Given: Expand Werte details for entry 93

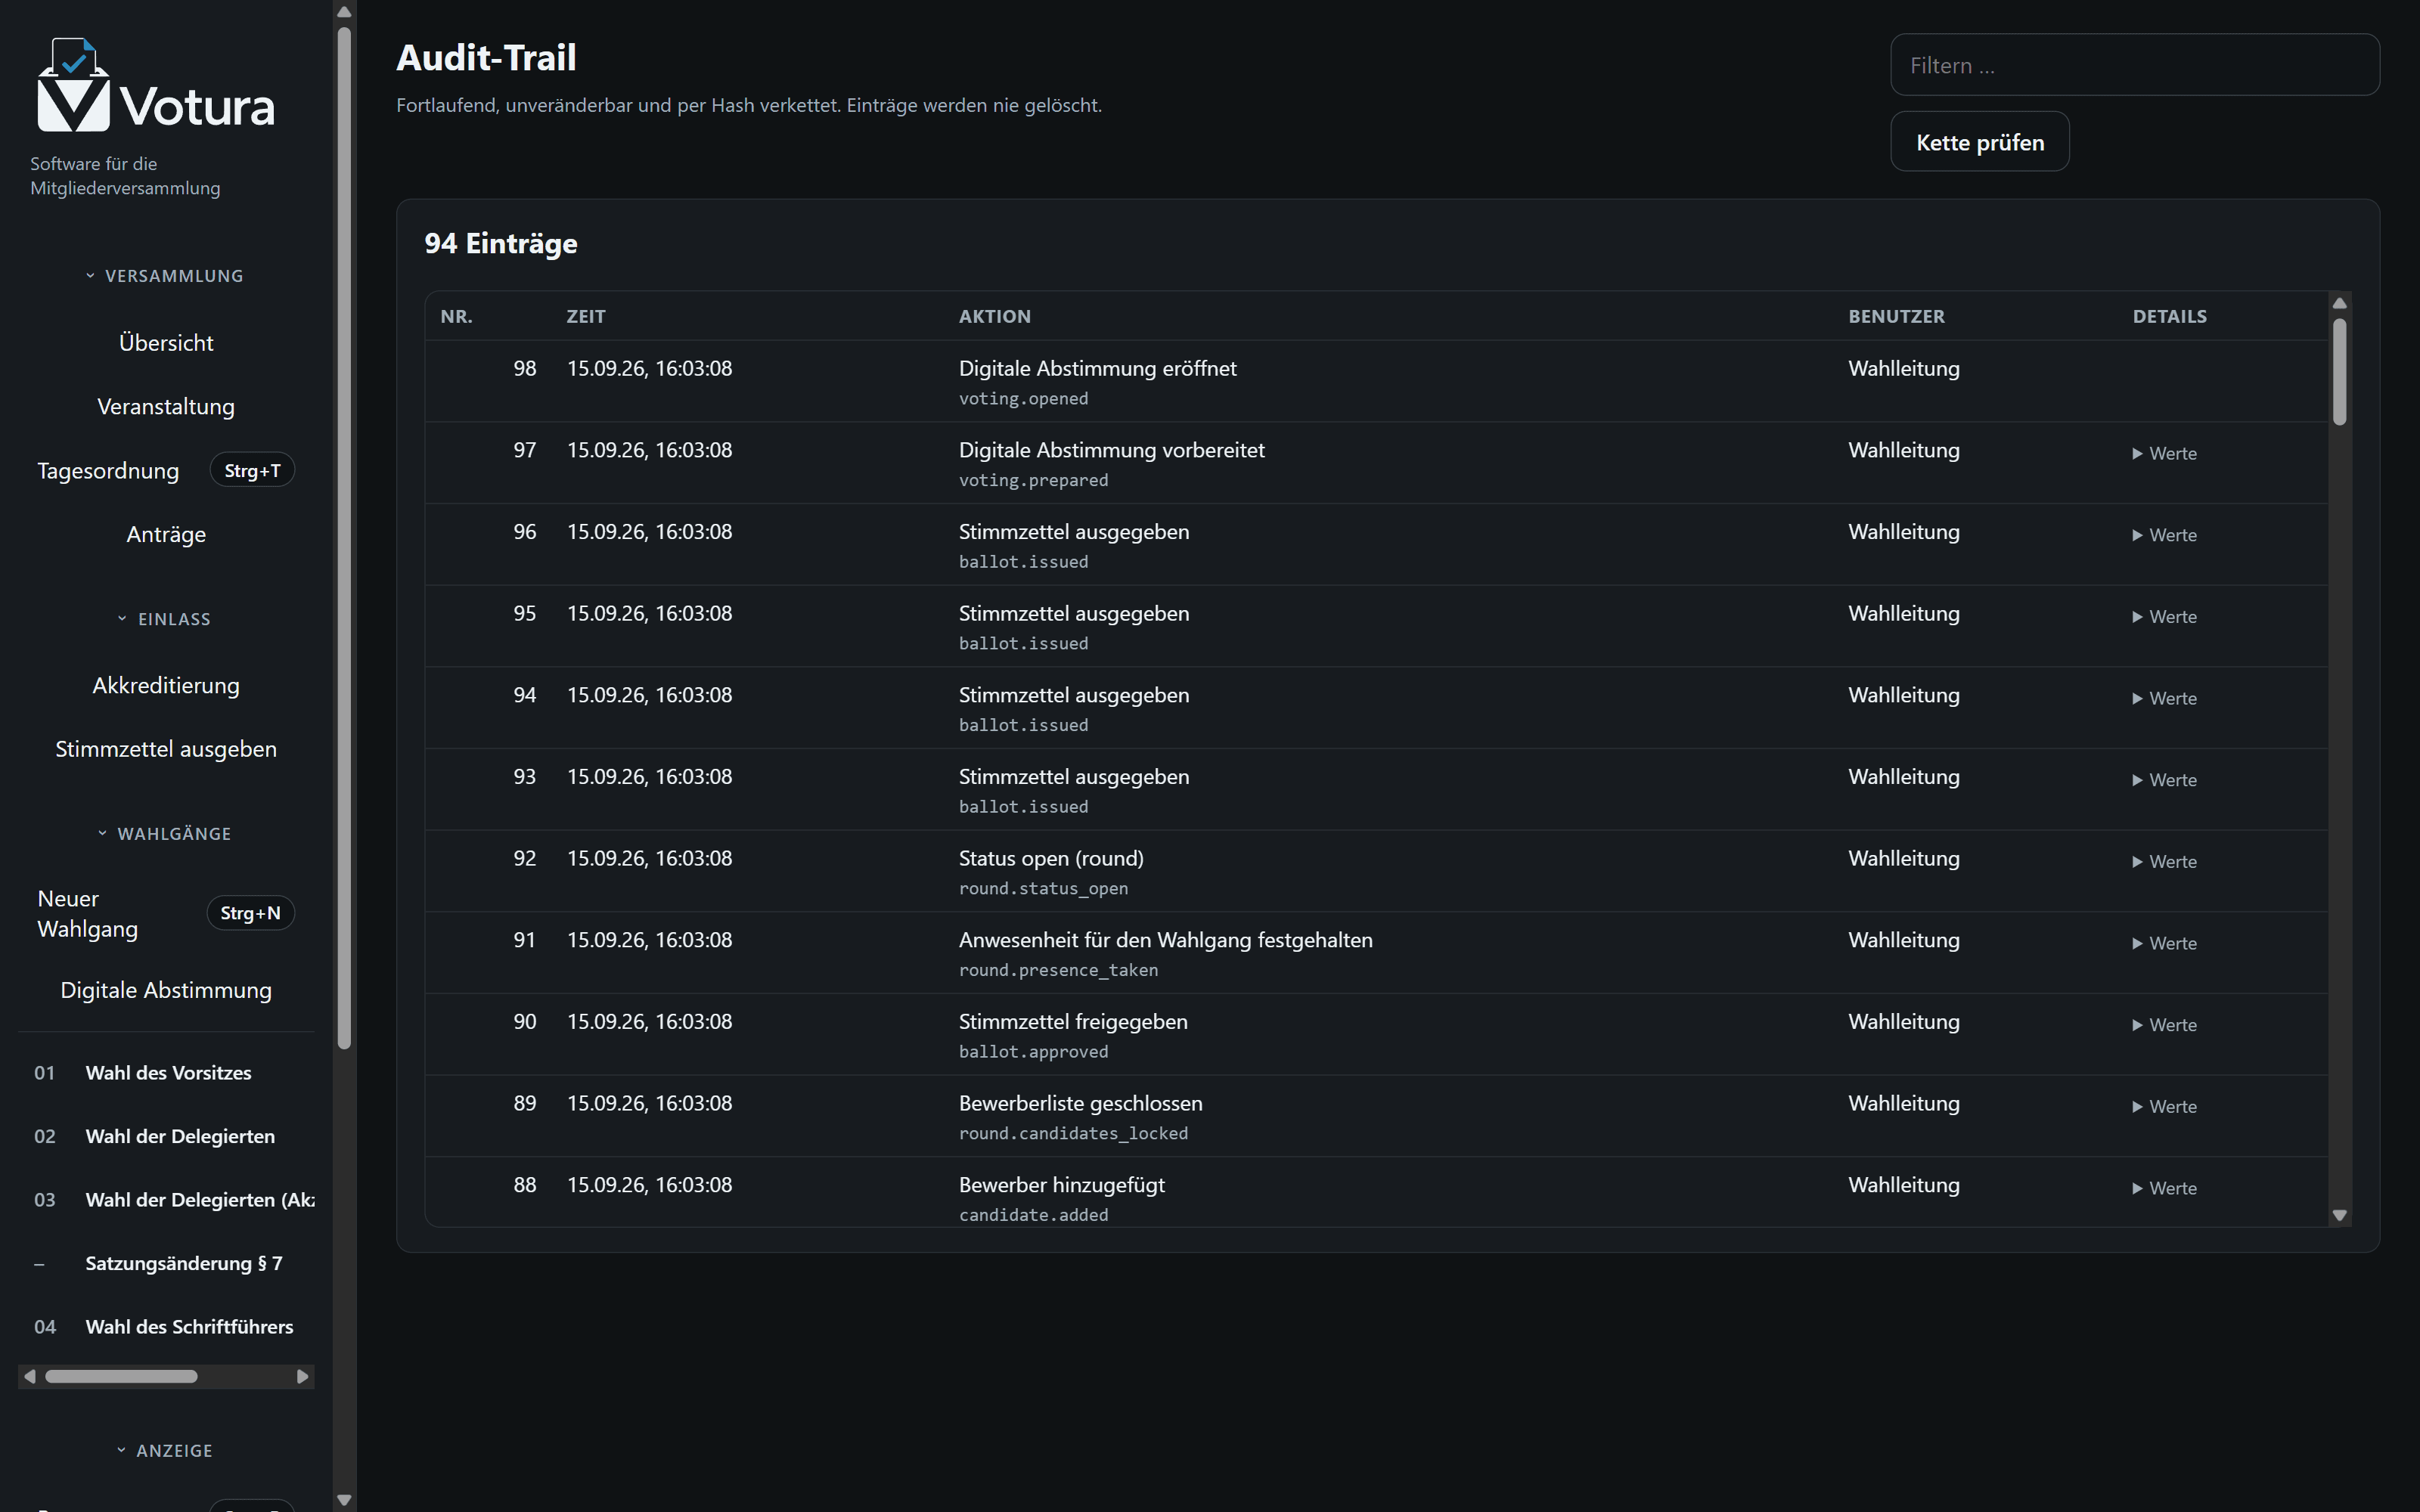Looking at the screenshot, I should click(x=2164, y=781).
